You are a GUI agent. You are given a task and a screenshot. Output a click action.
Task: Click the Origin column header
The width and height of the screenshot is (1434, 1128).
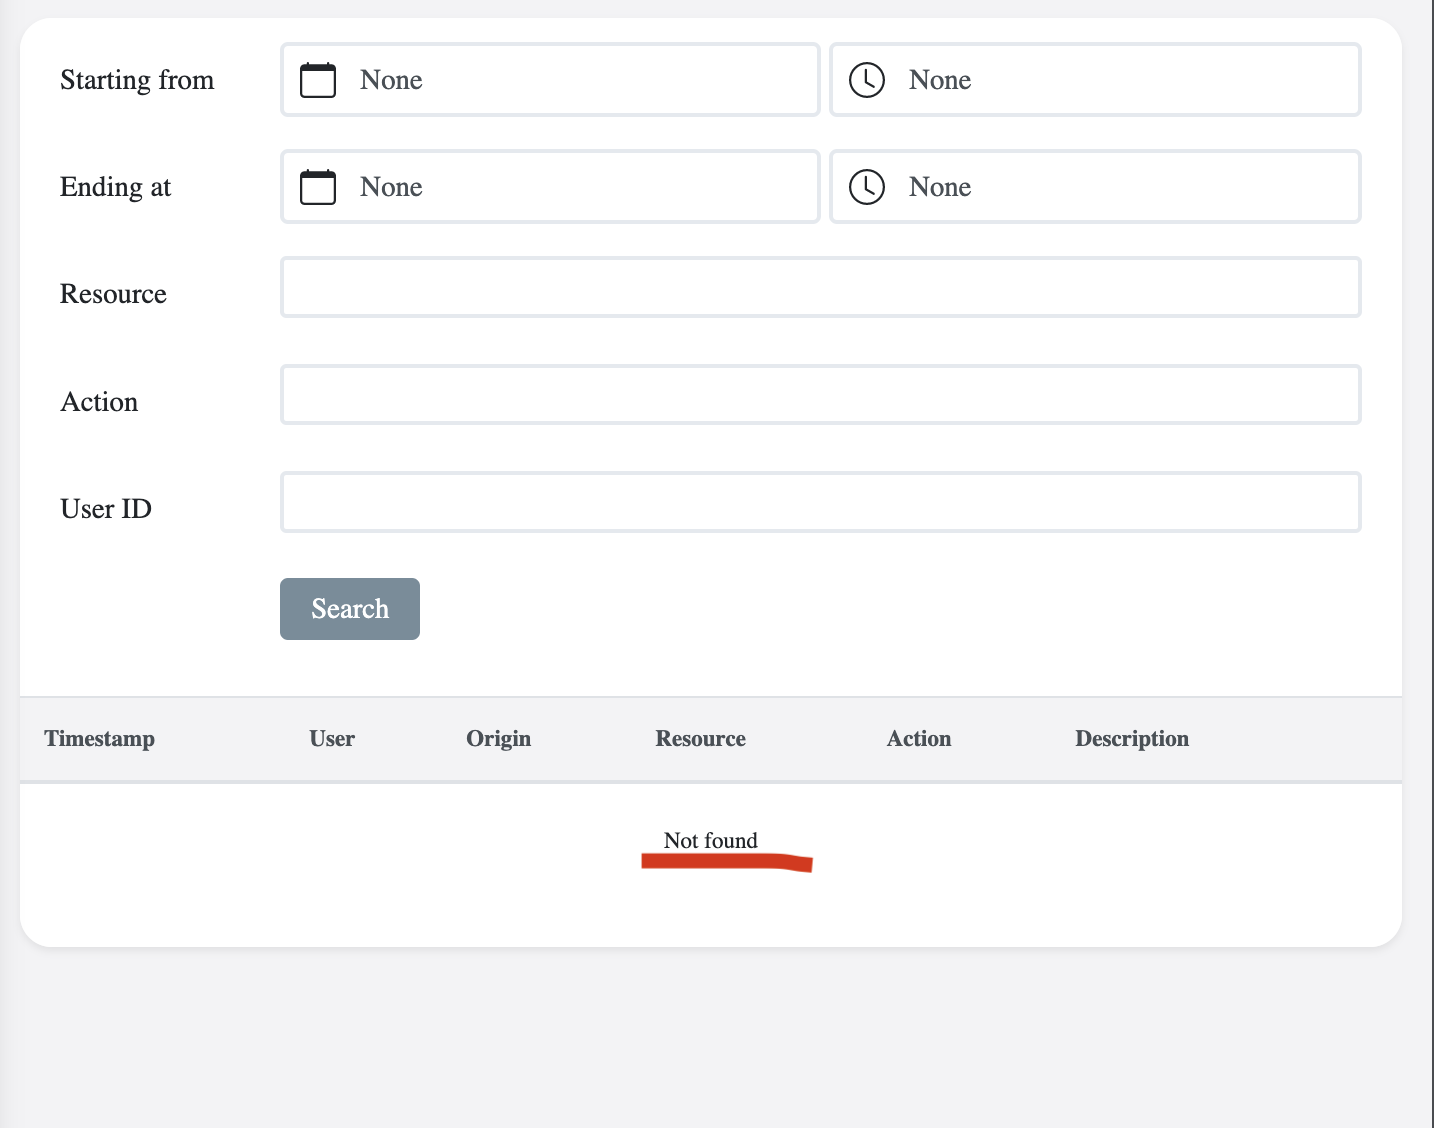[498, 738]
